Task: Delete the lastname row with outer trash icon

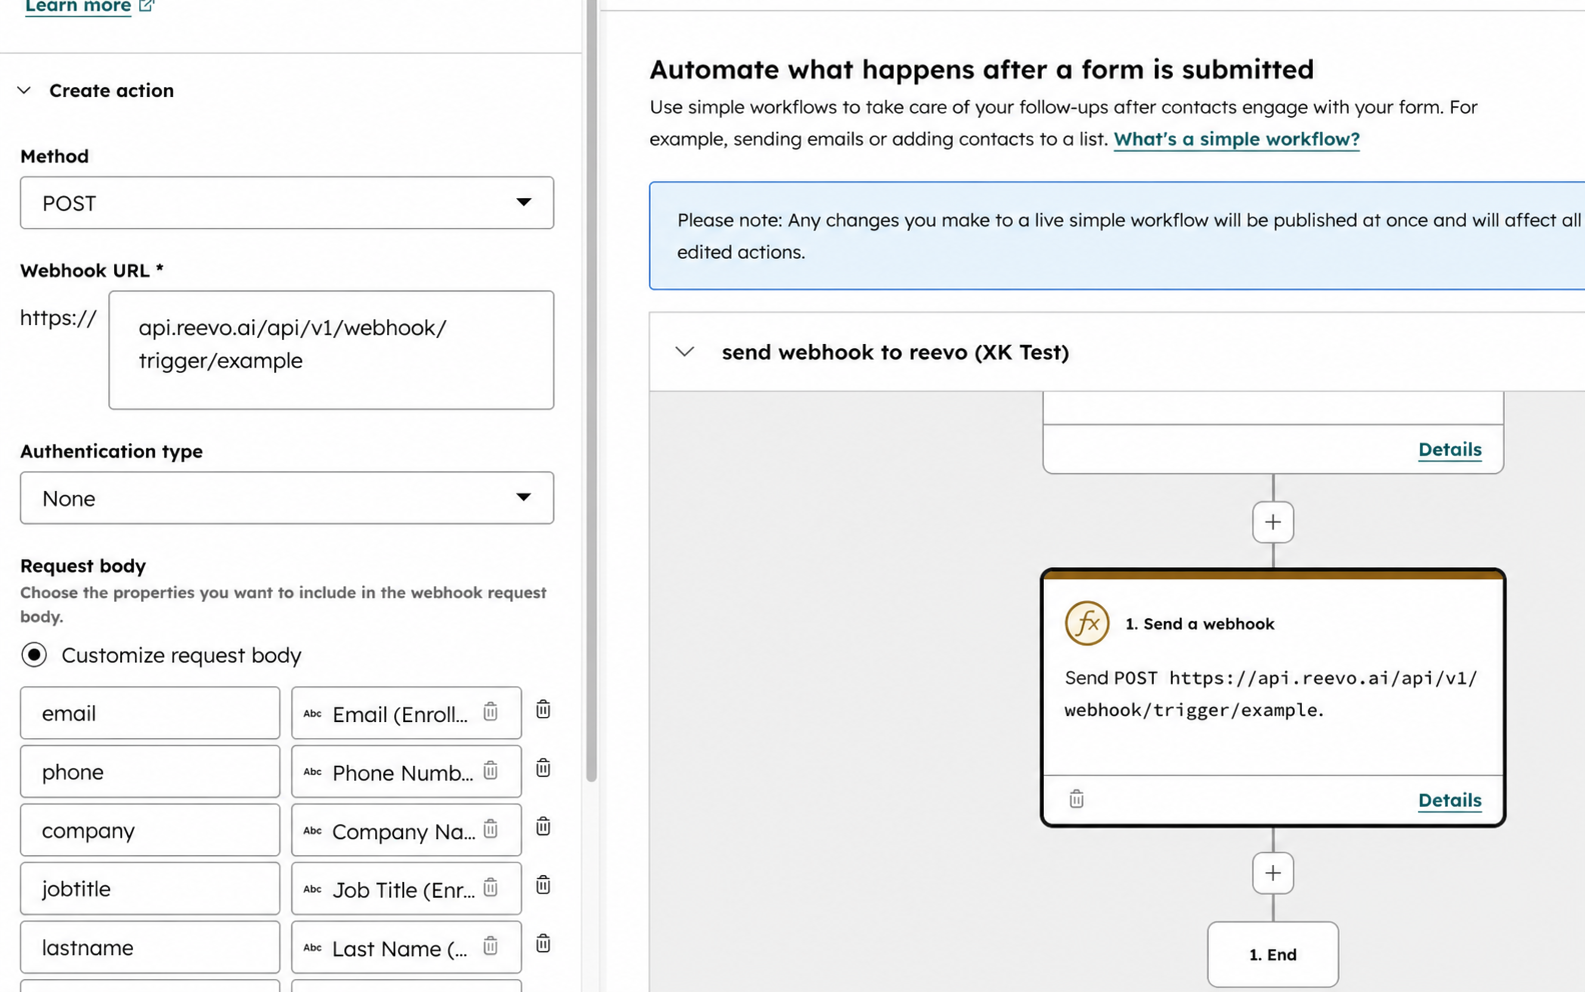Action: (x=543, y=943)
